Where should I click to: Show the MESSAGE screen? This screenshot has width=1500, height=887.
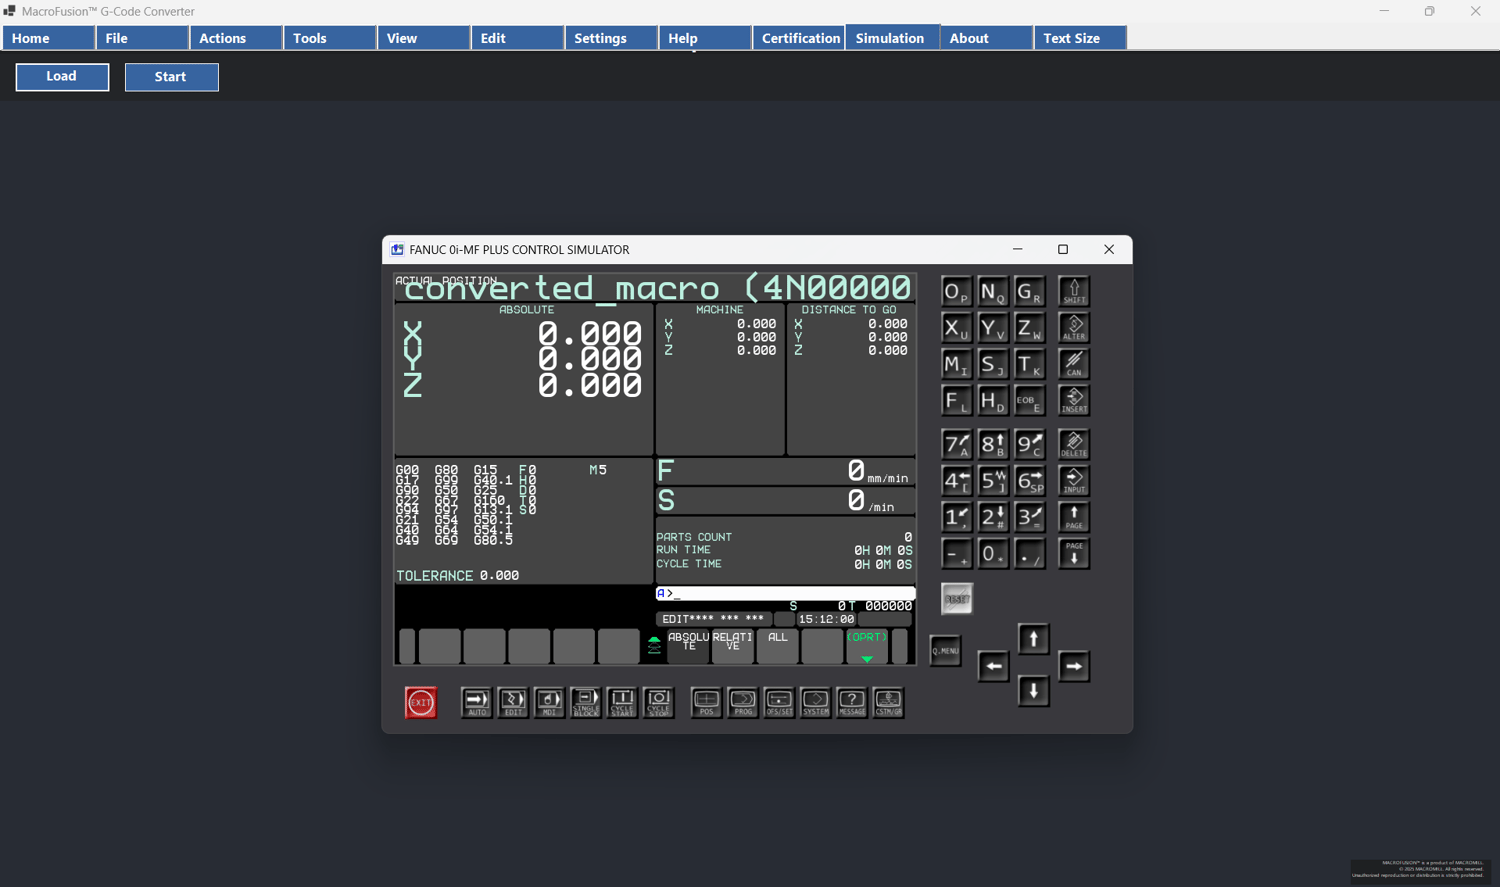[x=852, y=702]
